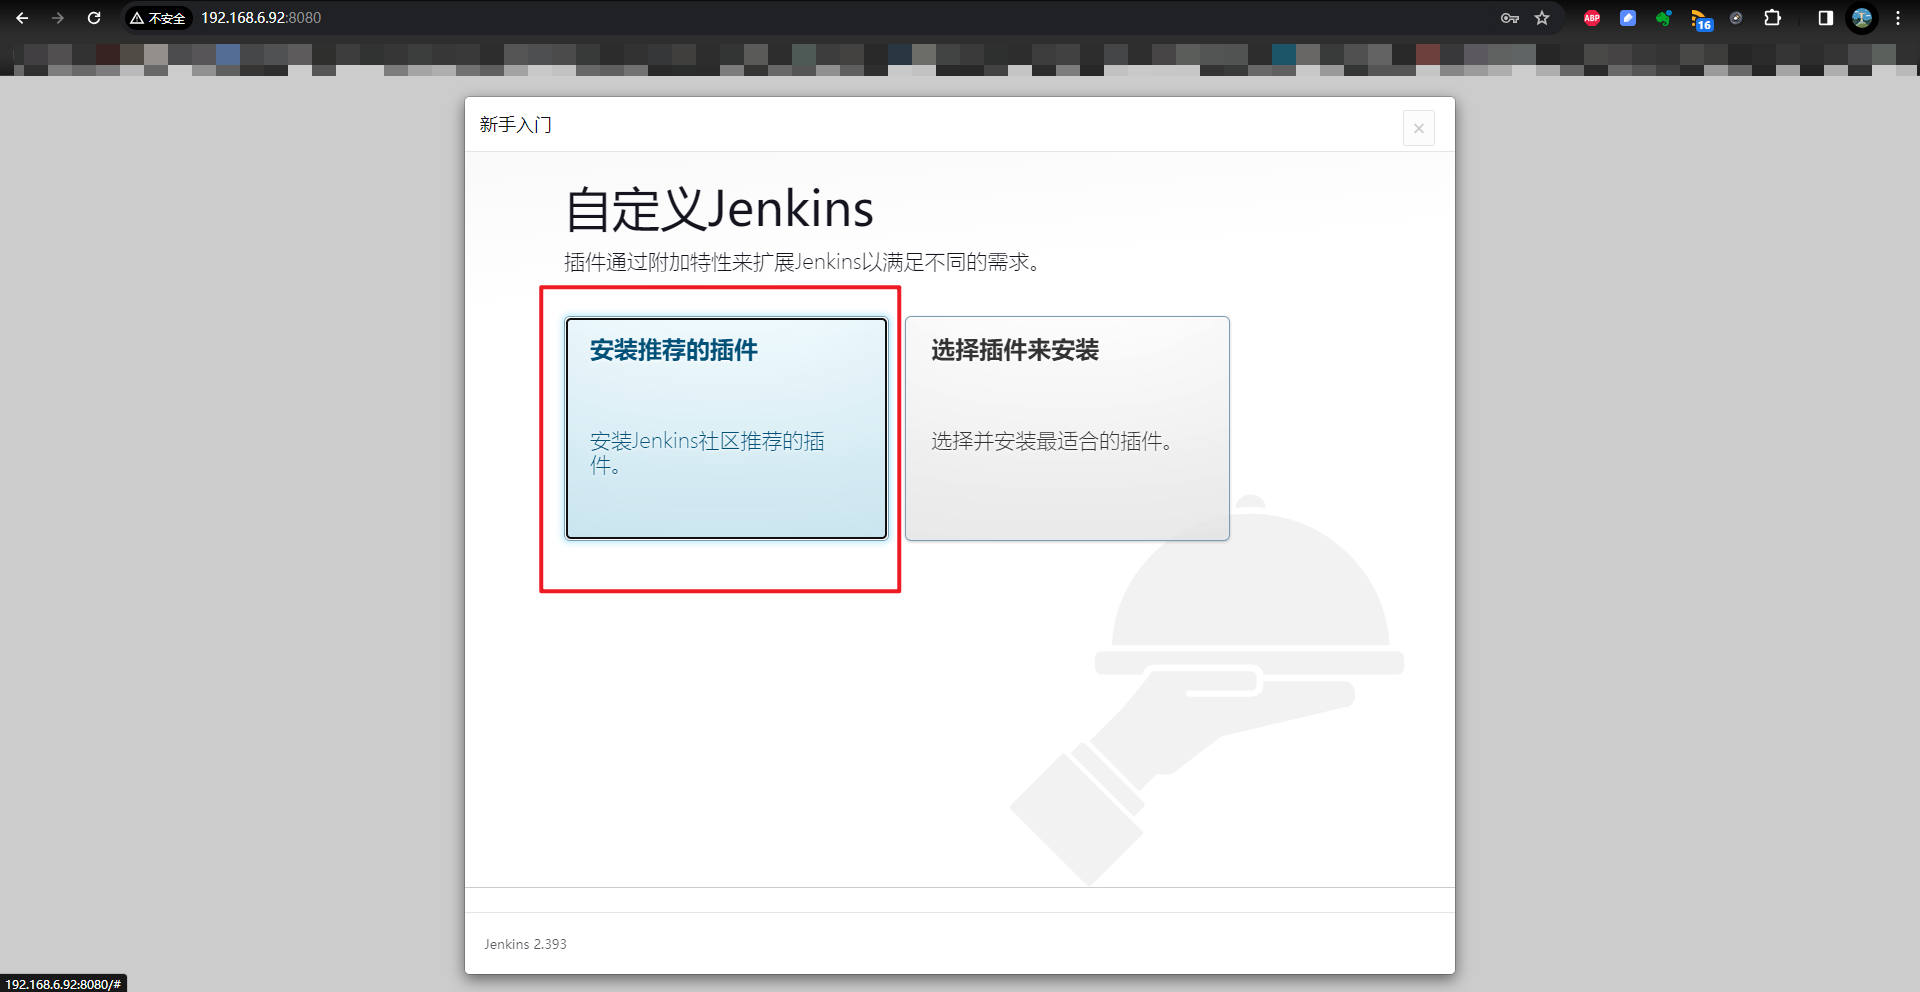Open the extension with the 16 badge
Screen dimensions: 1920x992
click(1701, 20)
